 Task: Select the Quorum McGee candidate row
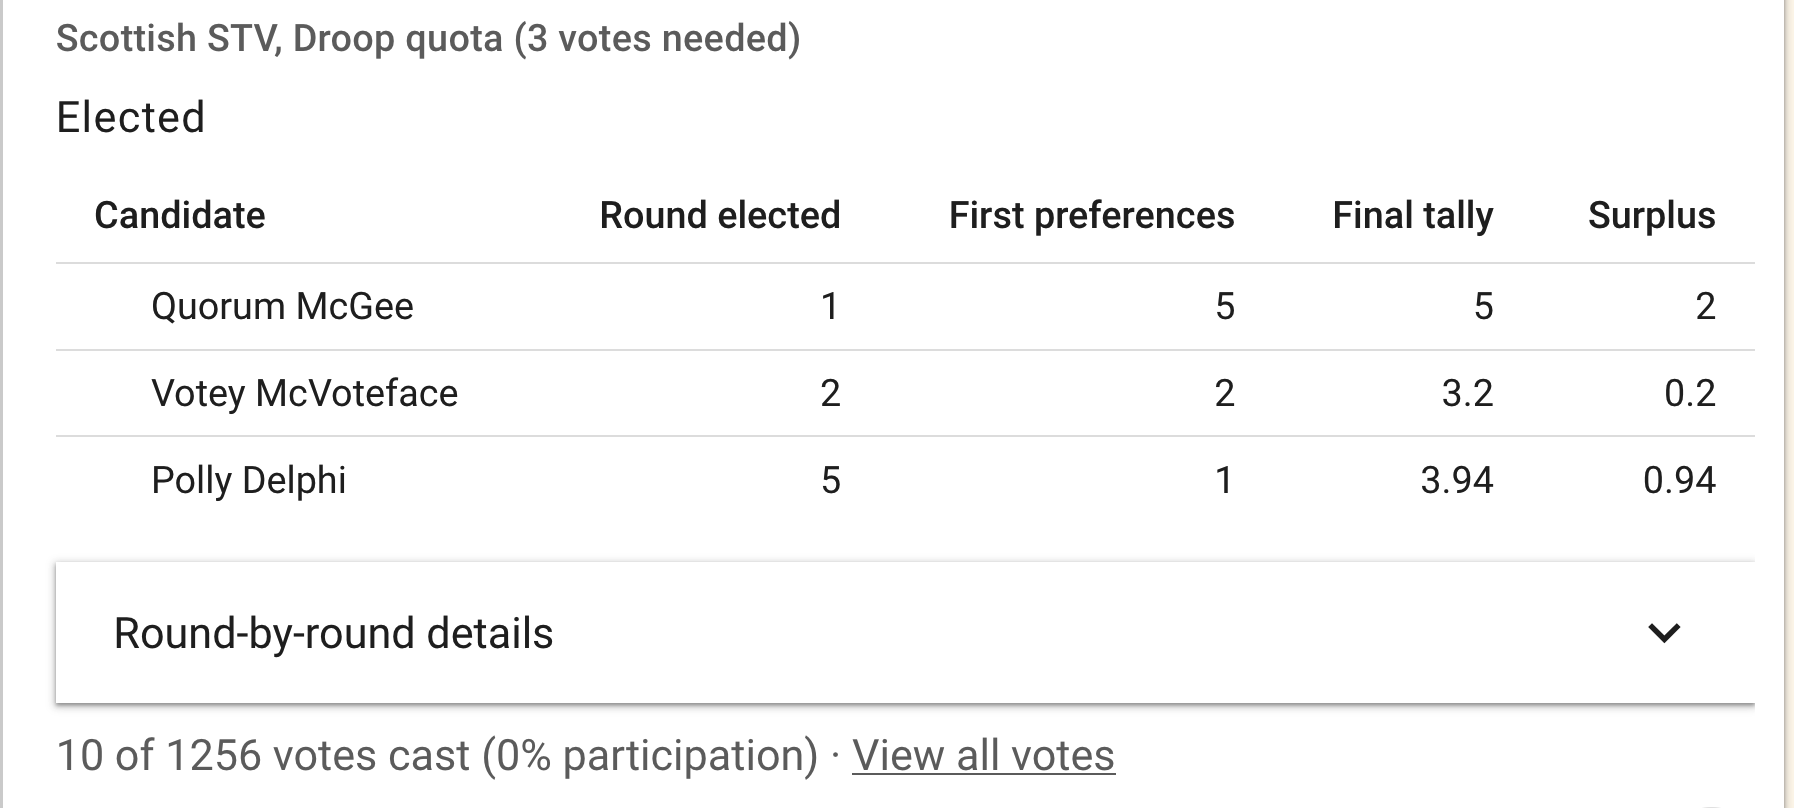click(x=905, y=306)
